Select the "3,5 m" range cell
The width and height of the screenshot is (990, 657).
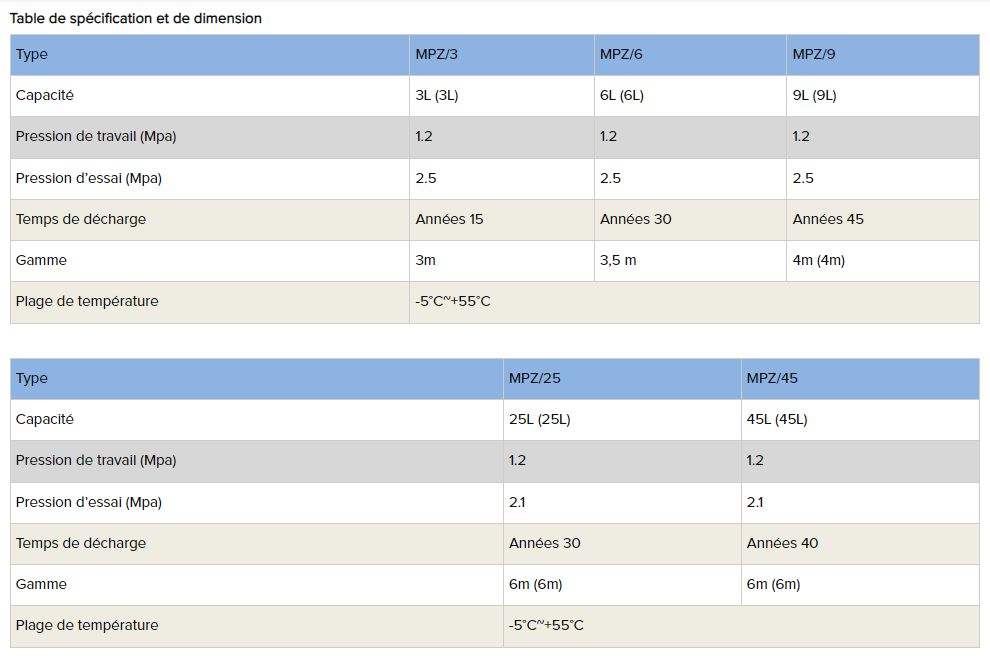(618, 260)
